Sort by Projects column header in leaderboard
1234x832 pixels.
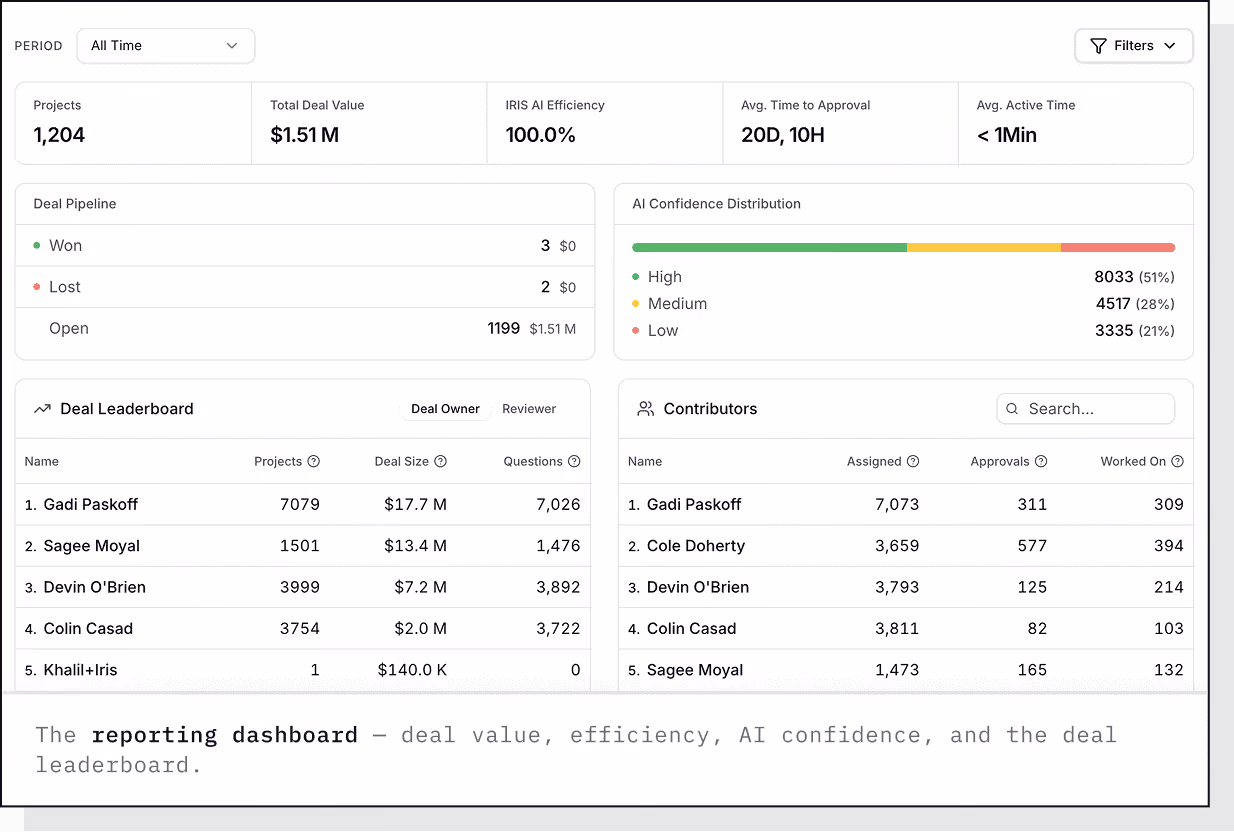click(278, 462)
